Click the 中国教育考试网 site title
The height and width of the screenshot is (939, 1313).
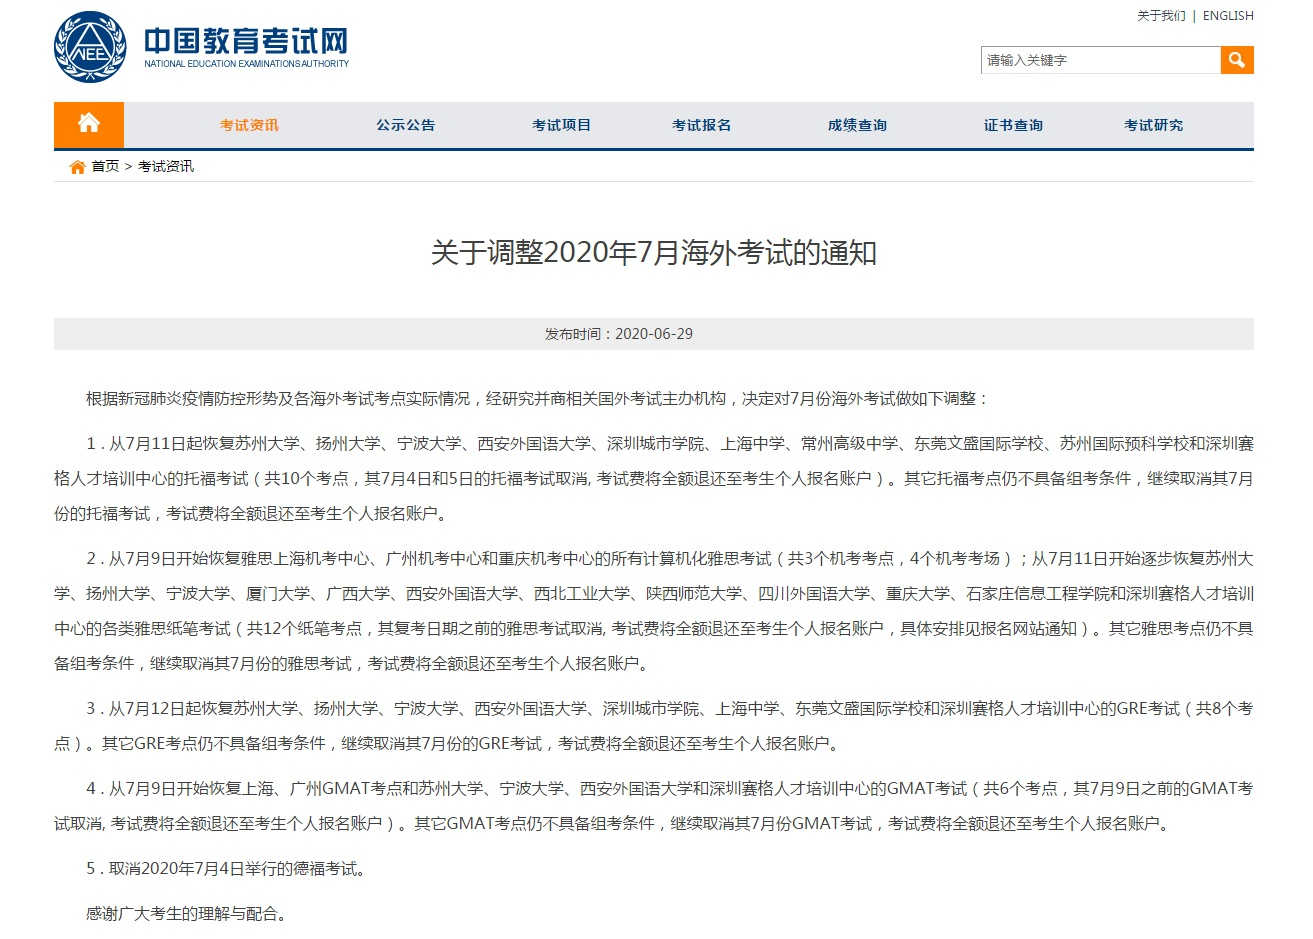(246, 40)
